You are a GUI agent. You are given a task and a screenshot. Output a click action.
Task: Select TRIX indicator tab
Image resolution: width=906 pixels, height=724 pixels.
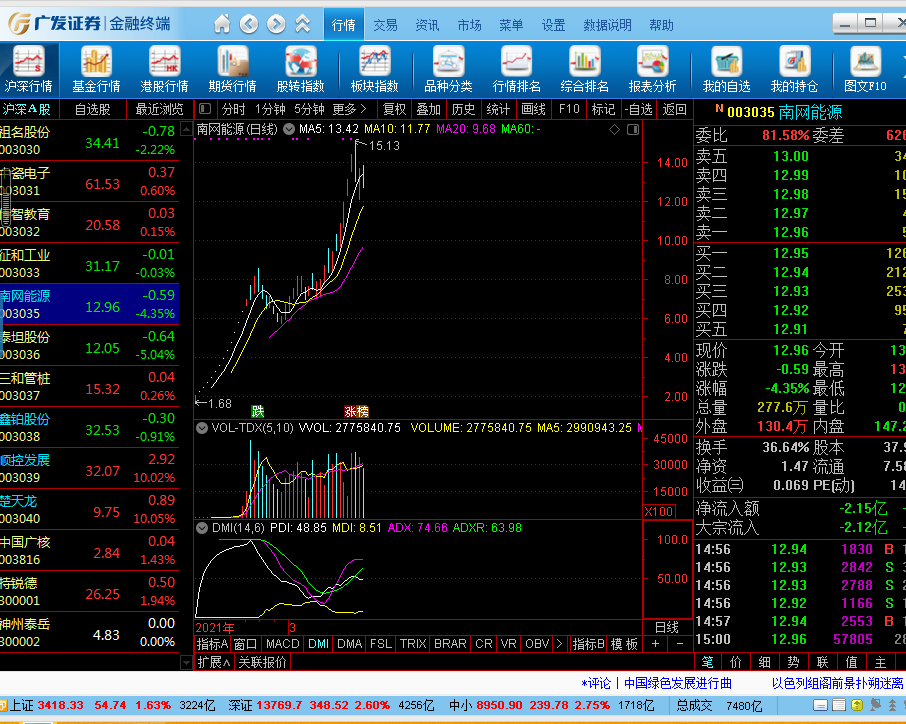point(413,644)
